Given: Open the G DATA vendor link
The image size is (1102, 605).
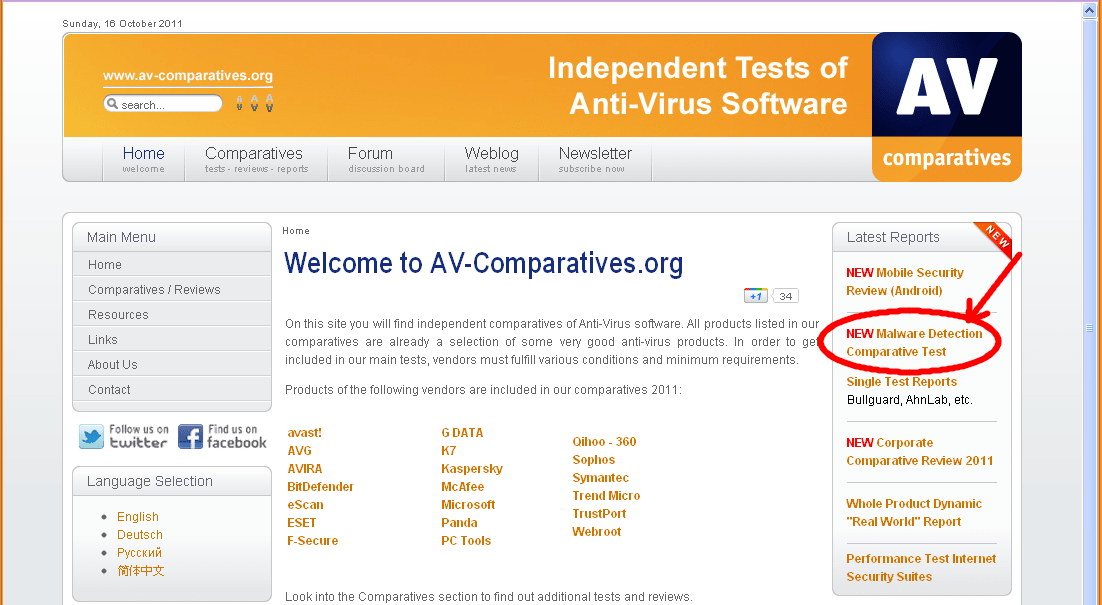Looking at the screenshot, I should click(462, 433).
